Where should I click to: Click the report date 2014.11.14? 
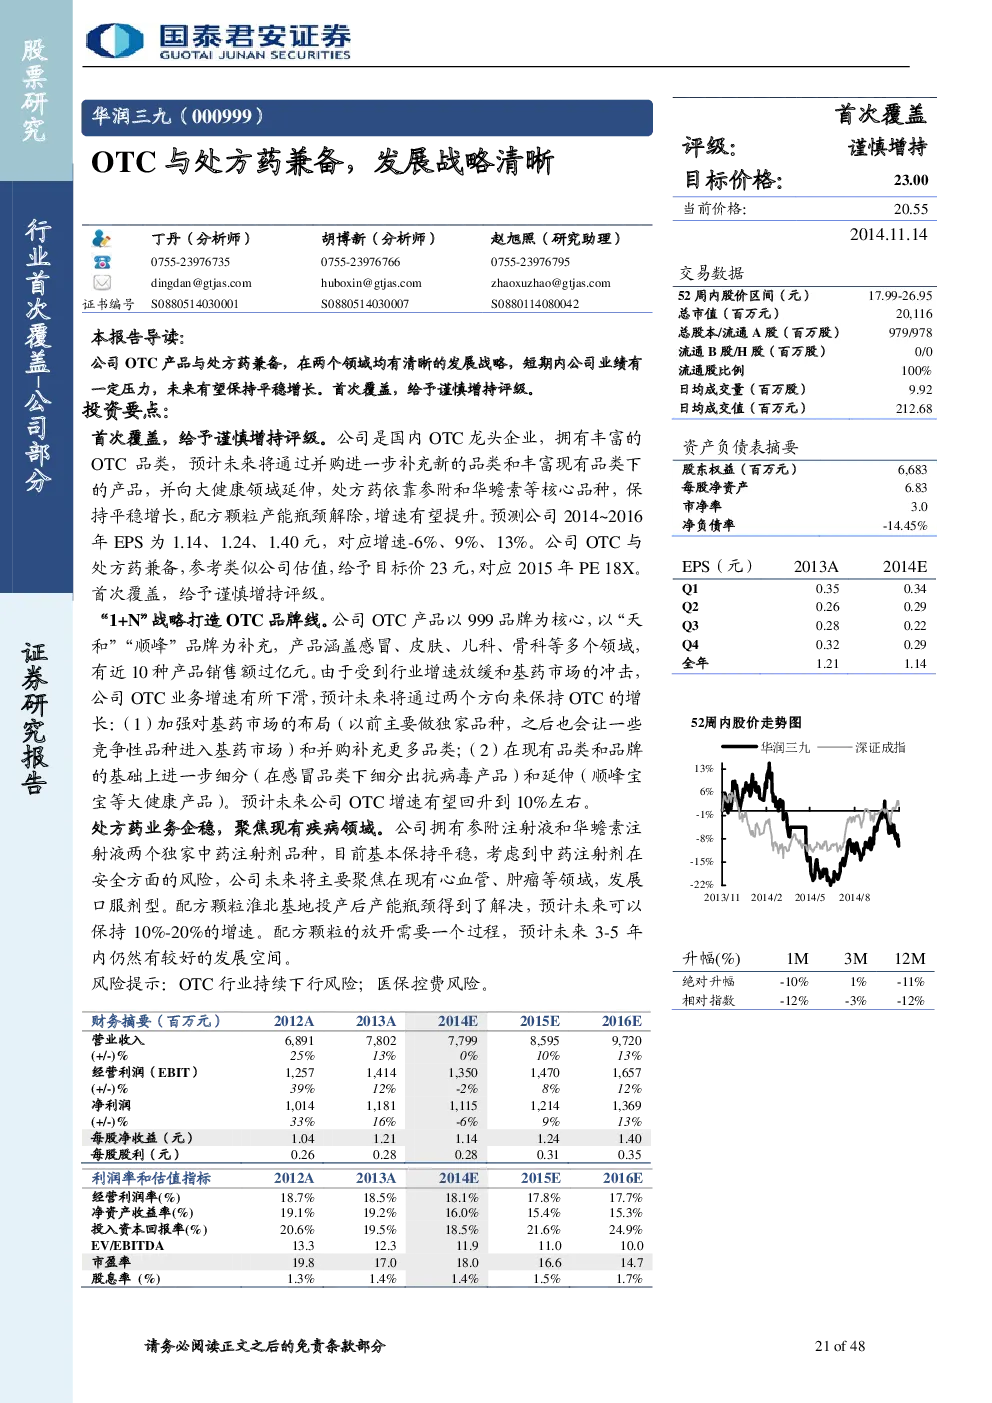point(889,234)
